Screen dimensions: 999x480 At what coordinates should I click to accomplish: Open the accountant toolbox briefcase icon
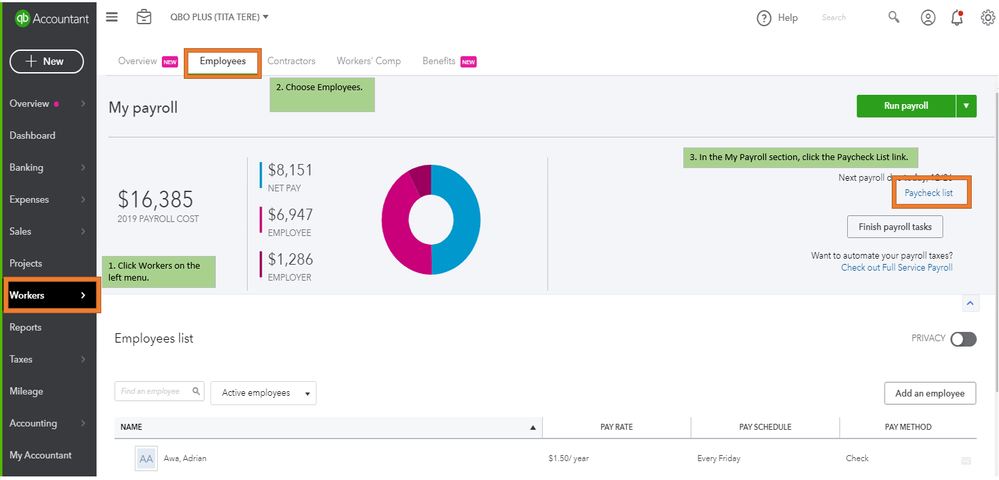(145, 17)
